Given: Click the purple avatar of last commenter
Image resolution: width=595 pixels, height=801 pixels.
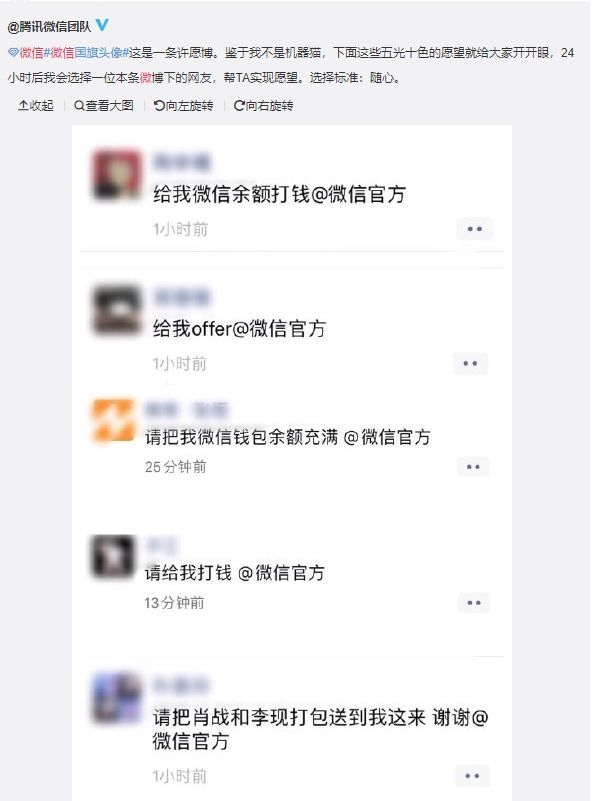Looking at the screenshot, I should click(116, 698).
